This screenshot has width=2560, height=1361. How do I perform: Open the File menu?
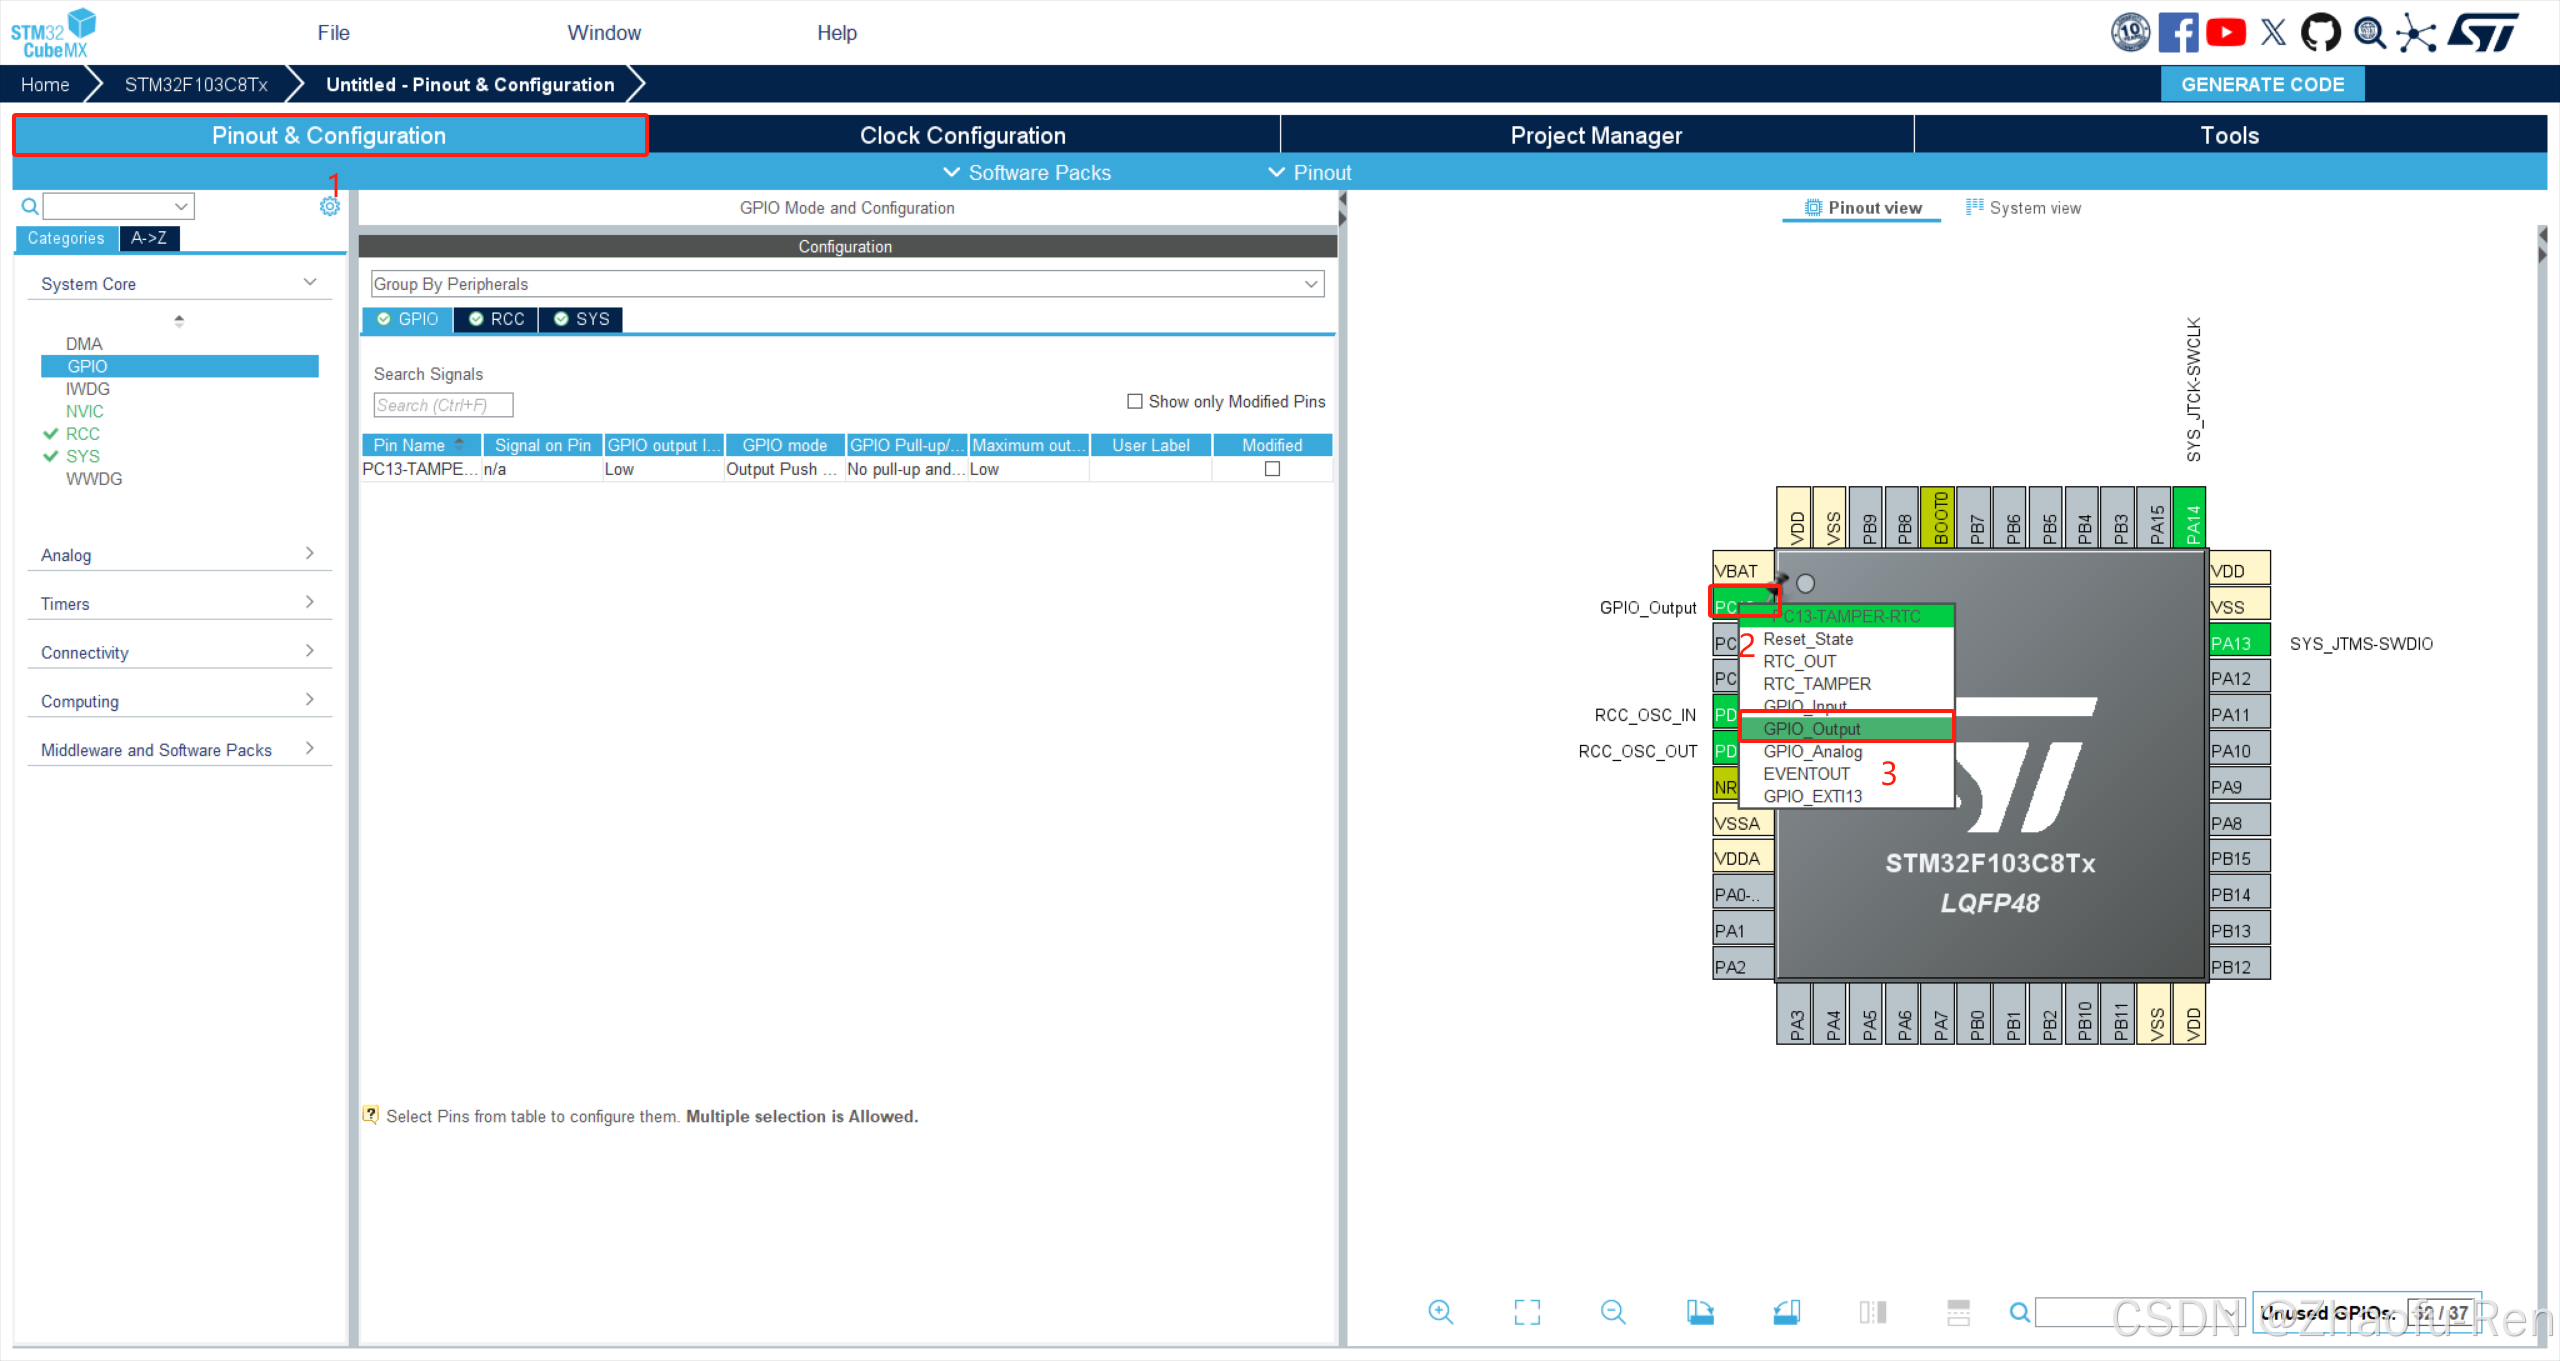tap(333, 33)
